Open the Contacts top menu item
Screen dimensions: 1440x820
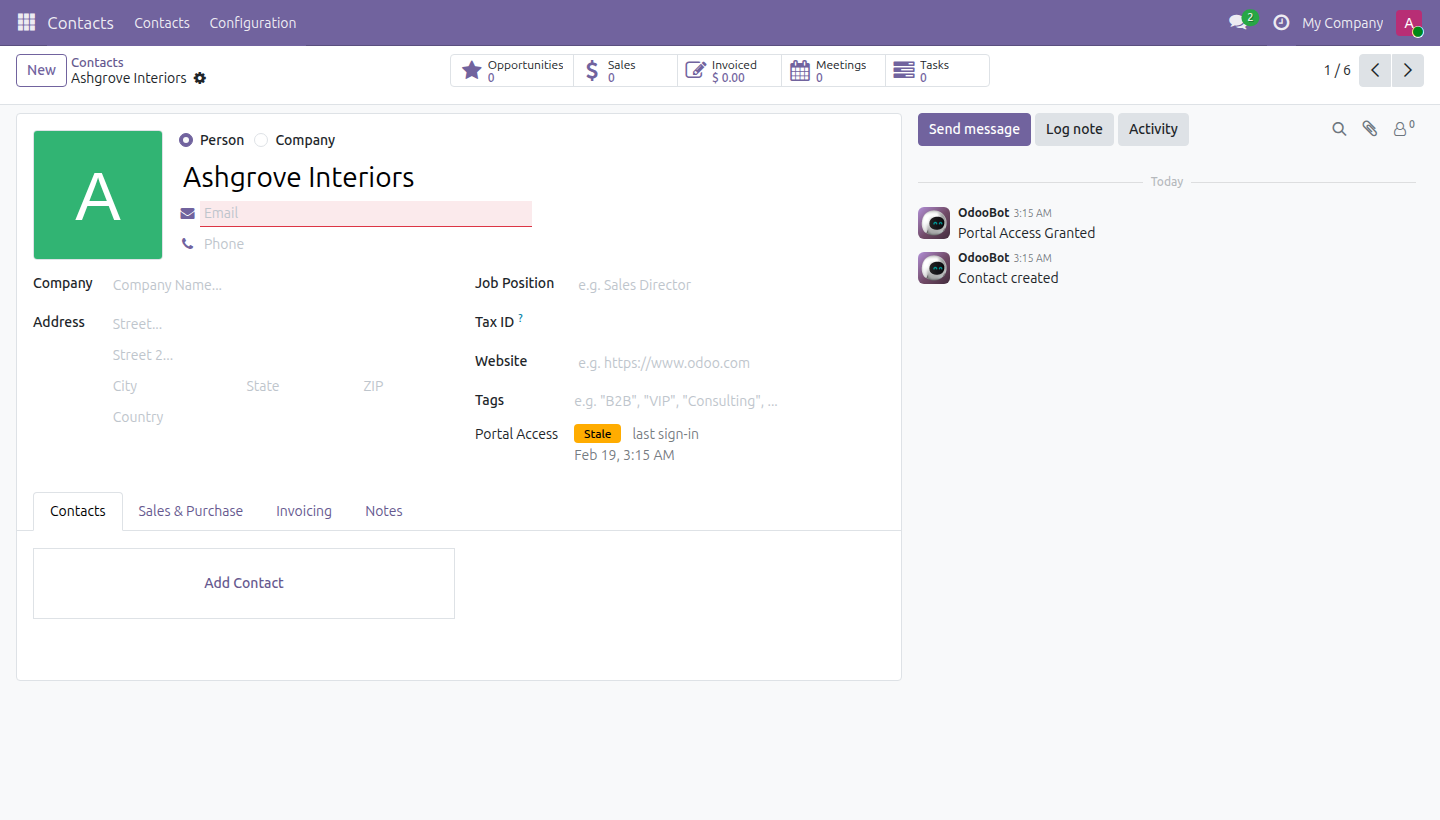(x=162, y=23)
